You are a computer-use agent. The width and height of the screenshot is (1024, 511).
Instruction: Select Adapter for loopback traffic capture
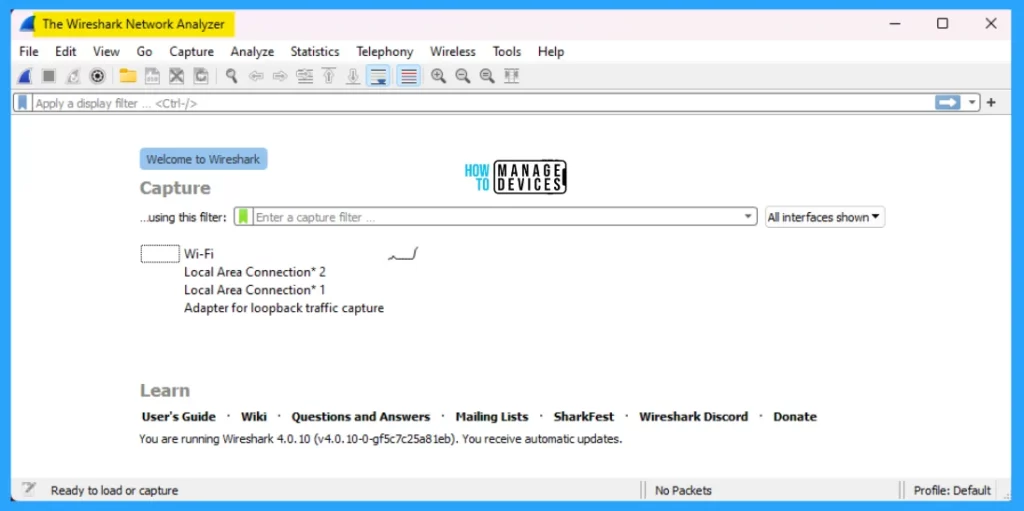pyautogui.click(x=284, y=308)
